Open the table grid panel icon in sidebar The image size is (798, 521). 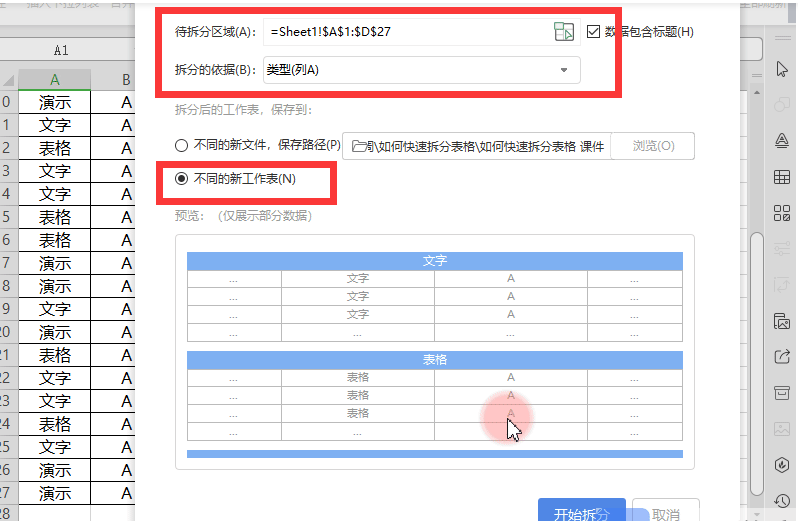pos(782,177)
